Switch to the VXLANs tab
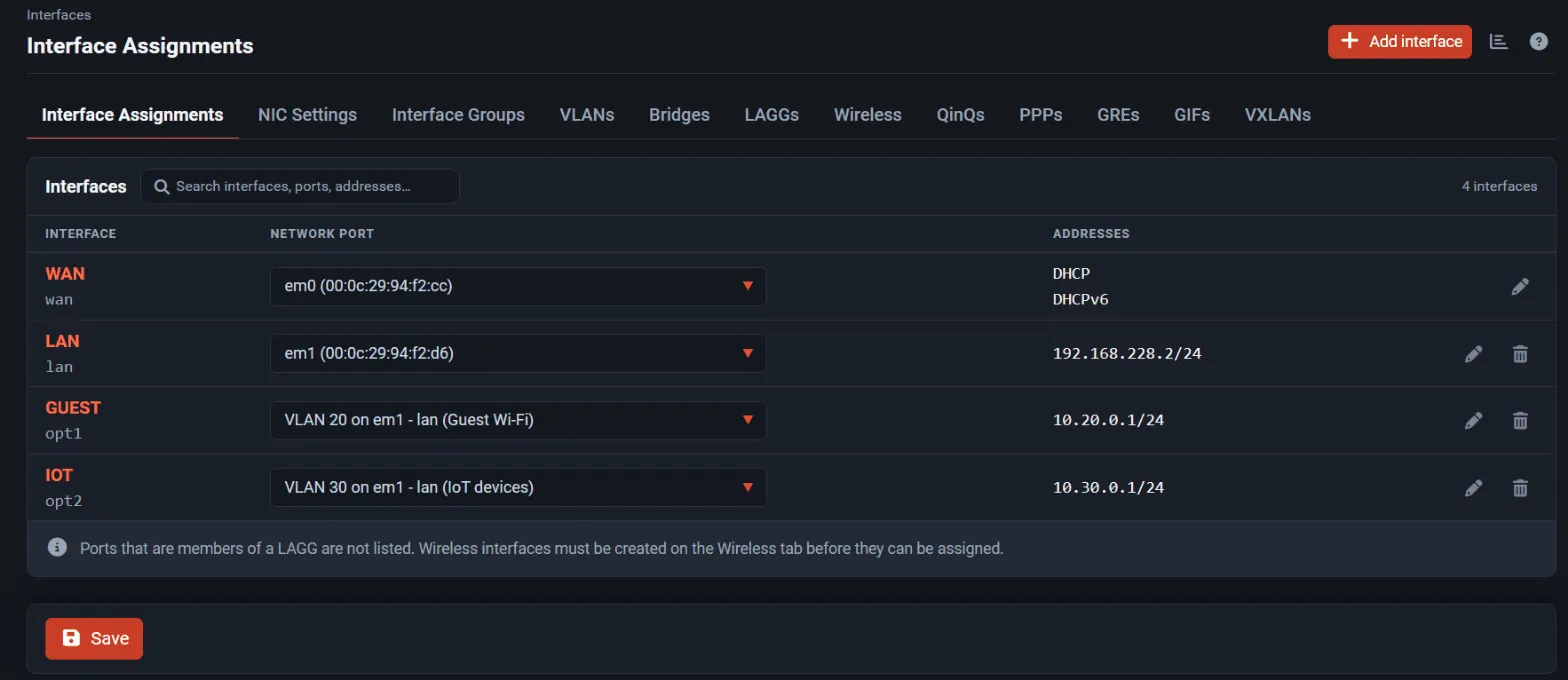1568x680 pixels. 1278,115
